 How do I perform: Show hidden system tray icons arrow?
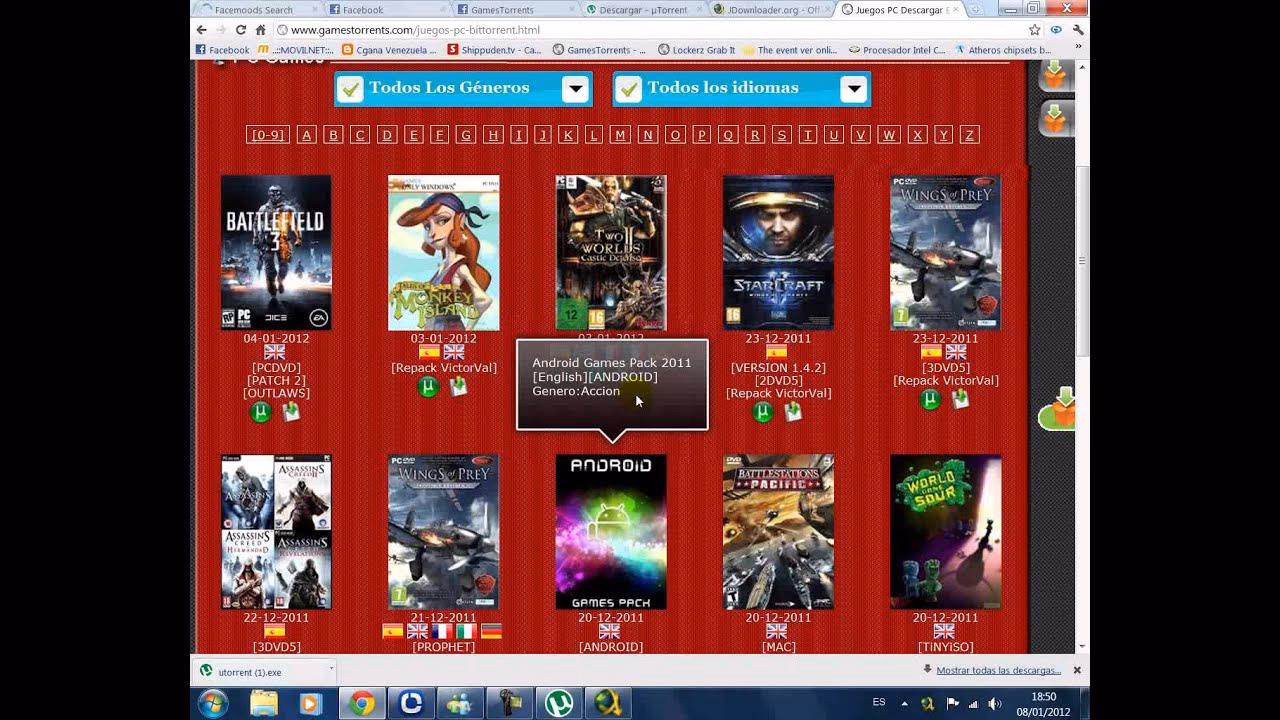coord(904,703)
